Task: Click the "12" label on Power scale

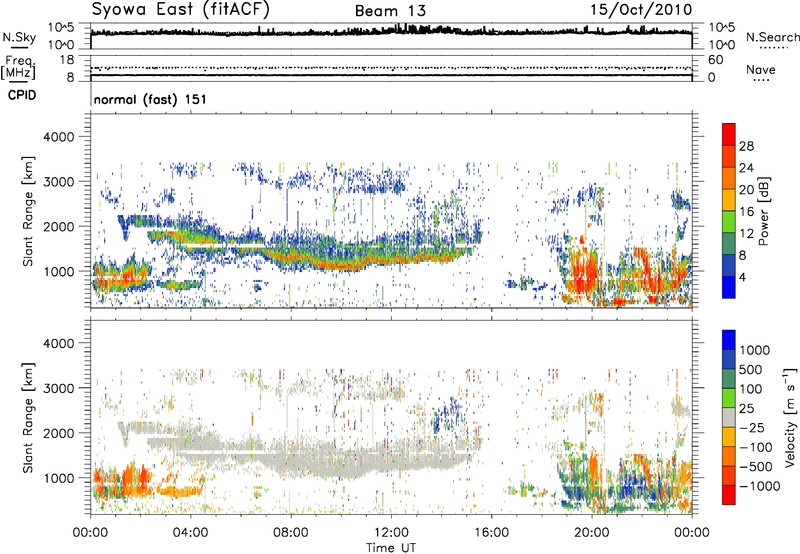Action: [746, 234]
